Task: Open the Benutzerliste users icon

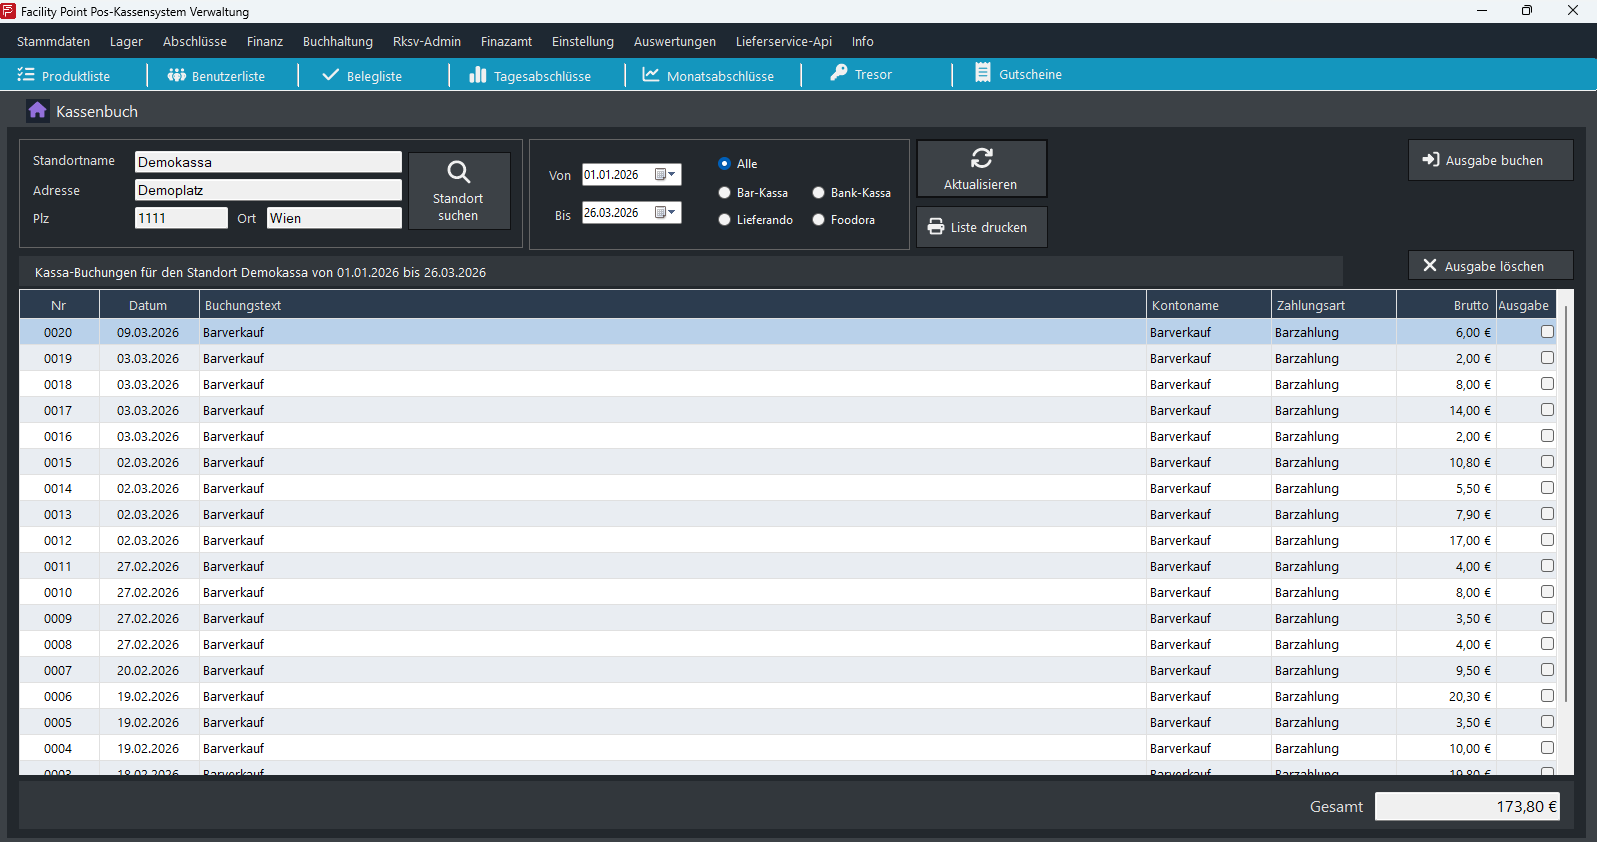Action: pos(177,75)
